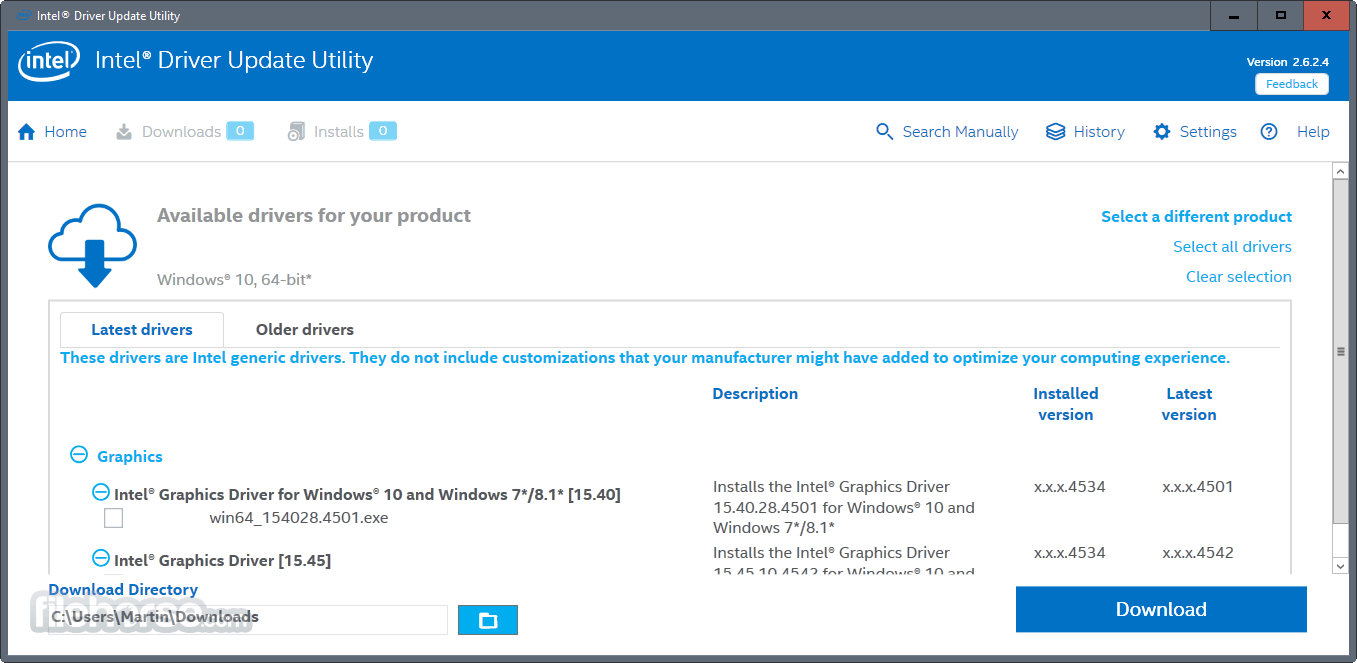
Task: Click the Feedback button
Action: (x=1291, y=84)
